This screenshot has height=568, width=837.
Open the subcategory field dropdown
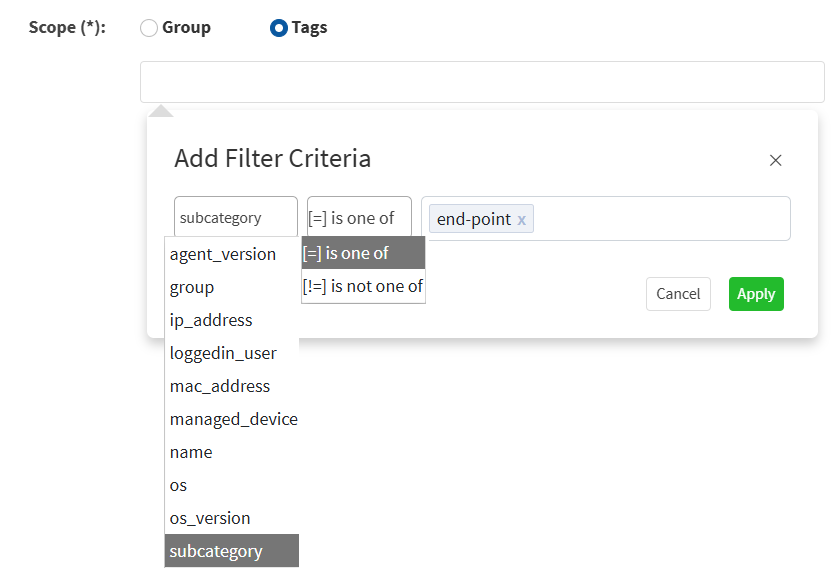[x=235, y=218]
